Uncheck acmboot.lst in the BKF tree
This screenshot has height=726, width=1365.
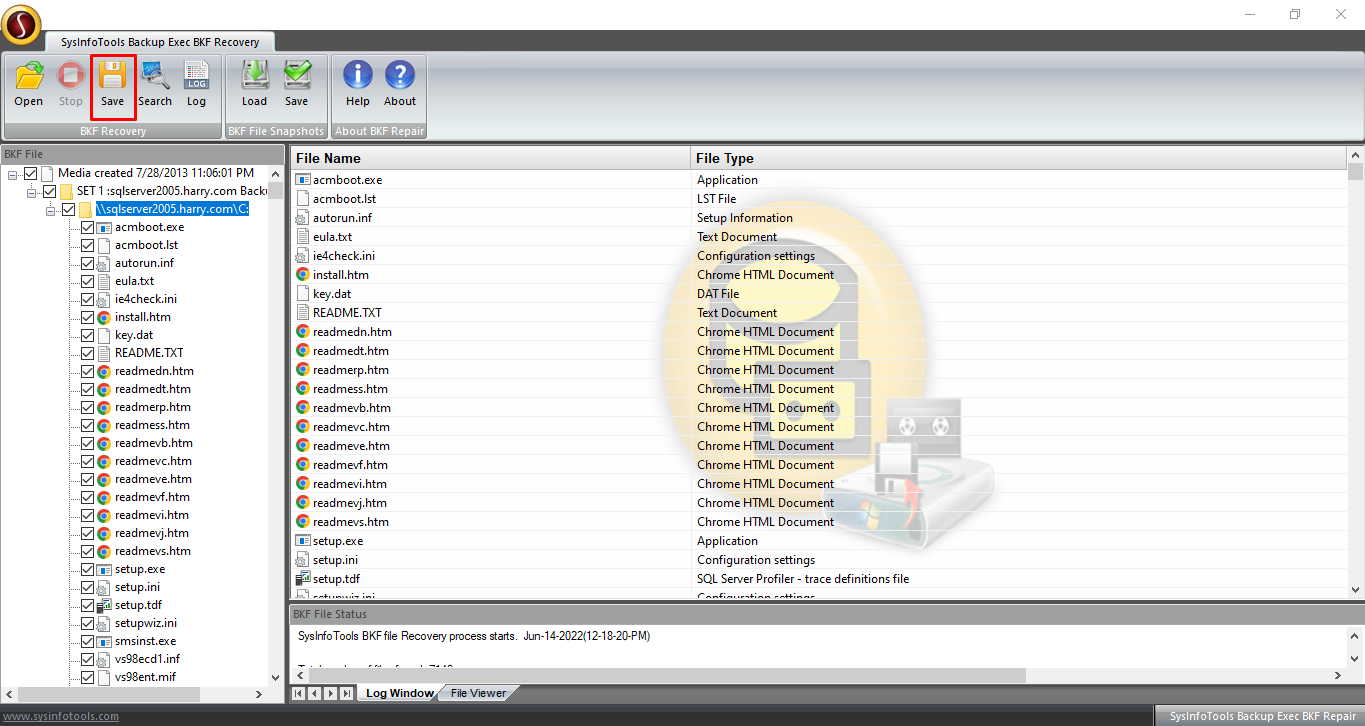[87, 245]
